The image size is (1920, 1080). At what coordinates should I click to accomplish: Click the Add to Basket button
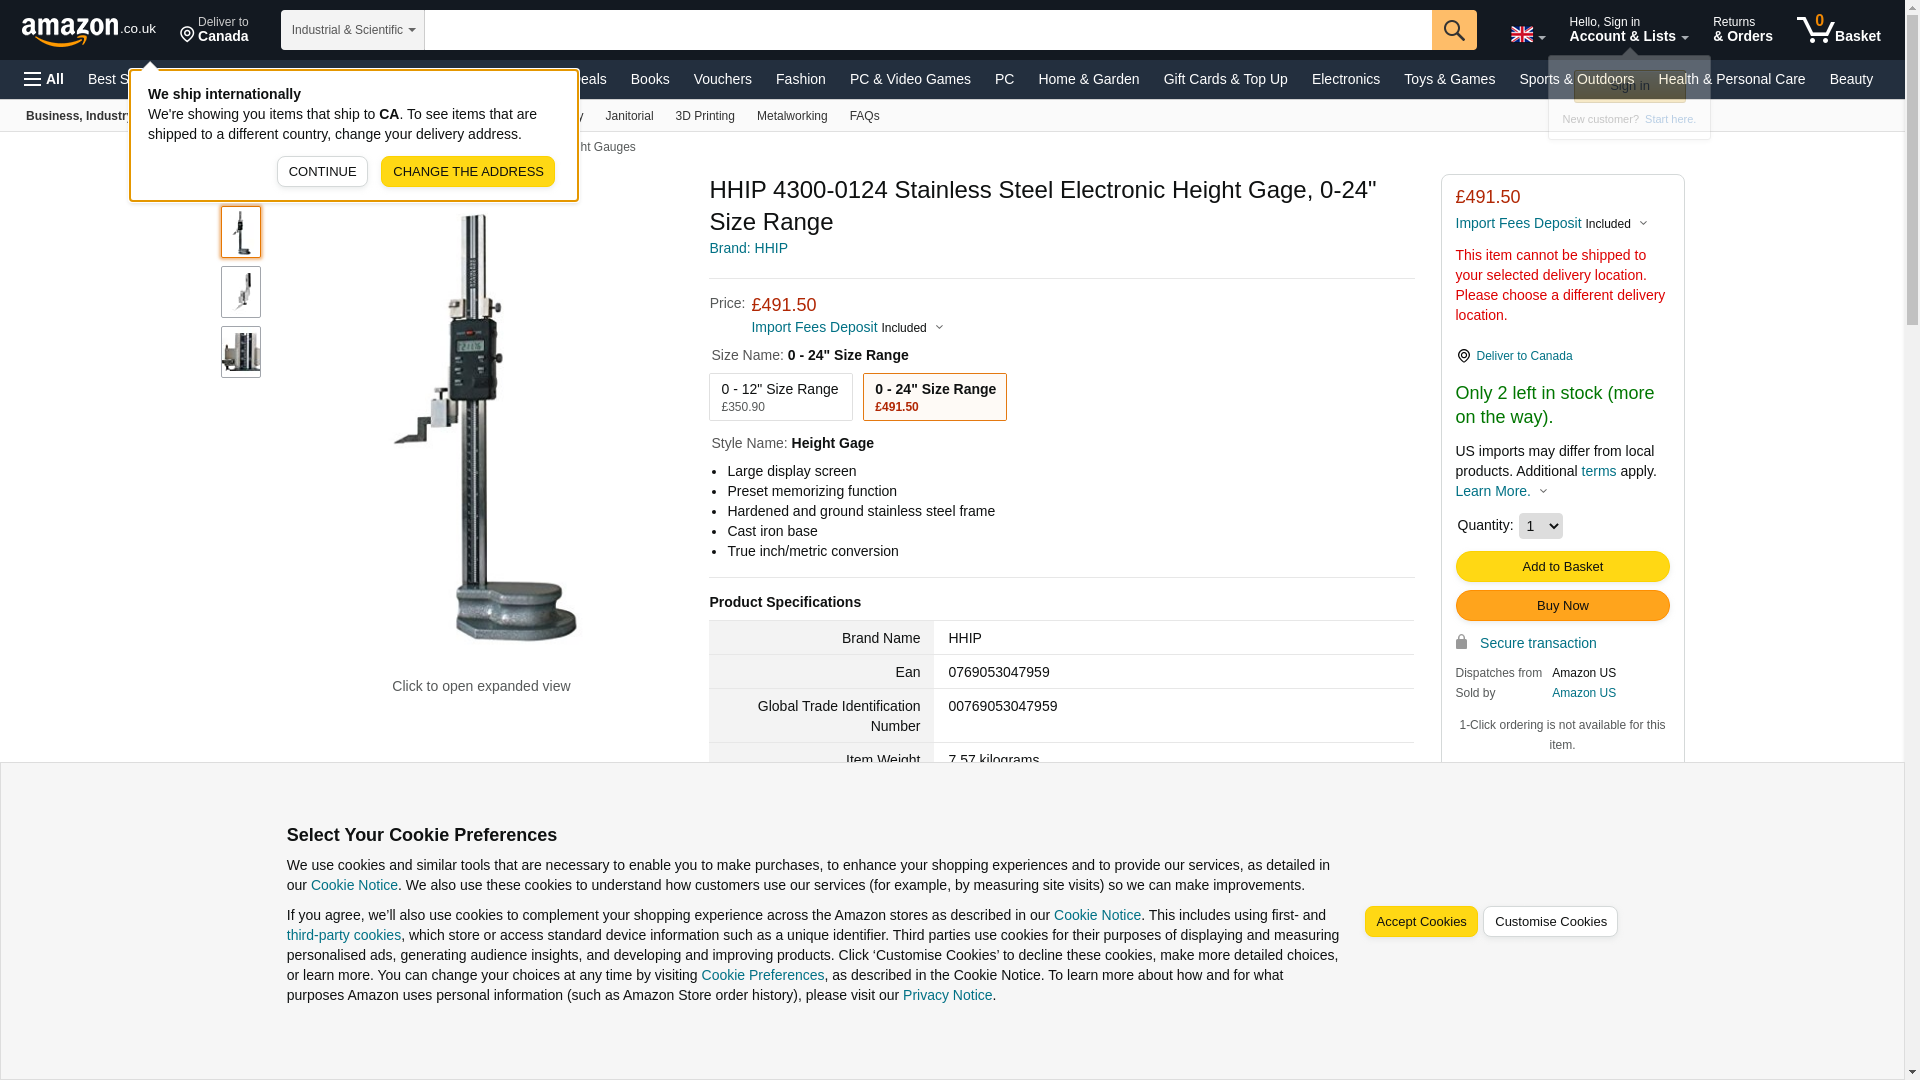click(x=1561, y=567)
